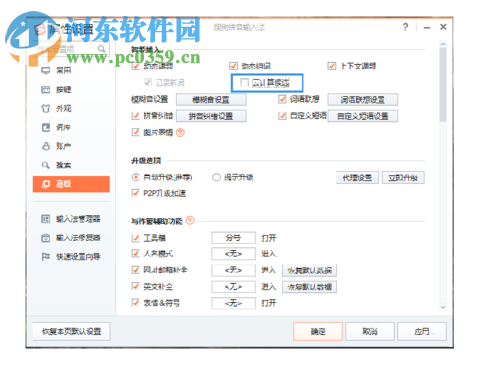This screenshot has height=387, width=500.
Task: Click the vertical scrollbar thumb
Action: [443, 85]
